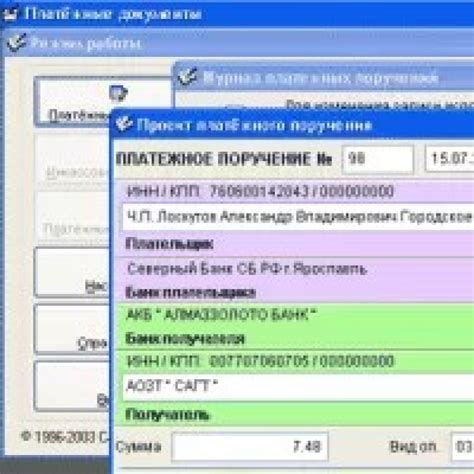Click the Проект платёжного поручения window icon
The height and width of the screenshot is (474, 474).
click(124, 124)
